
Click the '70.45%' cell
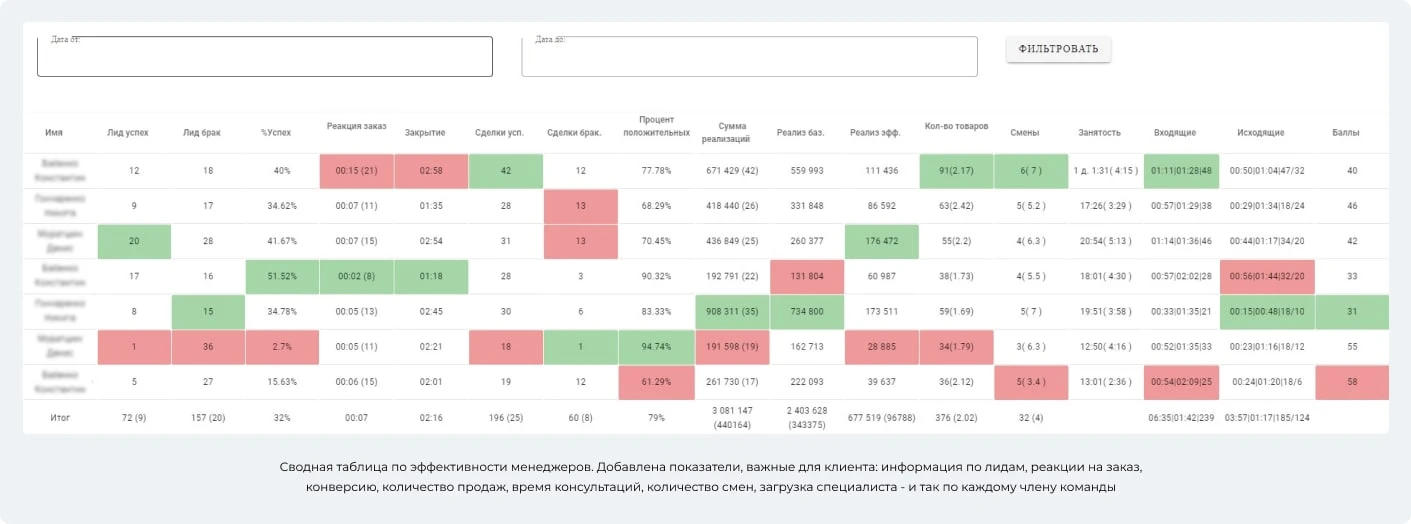point(656,241)
